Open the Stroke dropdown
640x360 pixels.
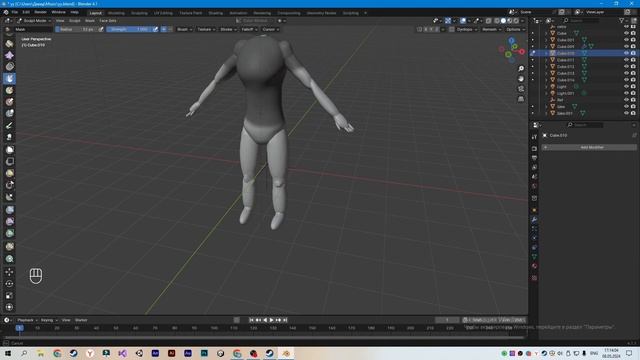228,29
